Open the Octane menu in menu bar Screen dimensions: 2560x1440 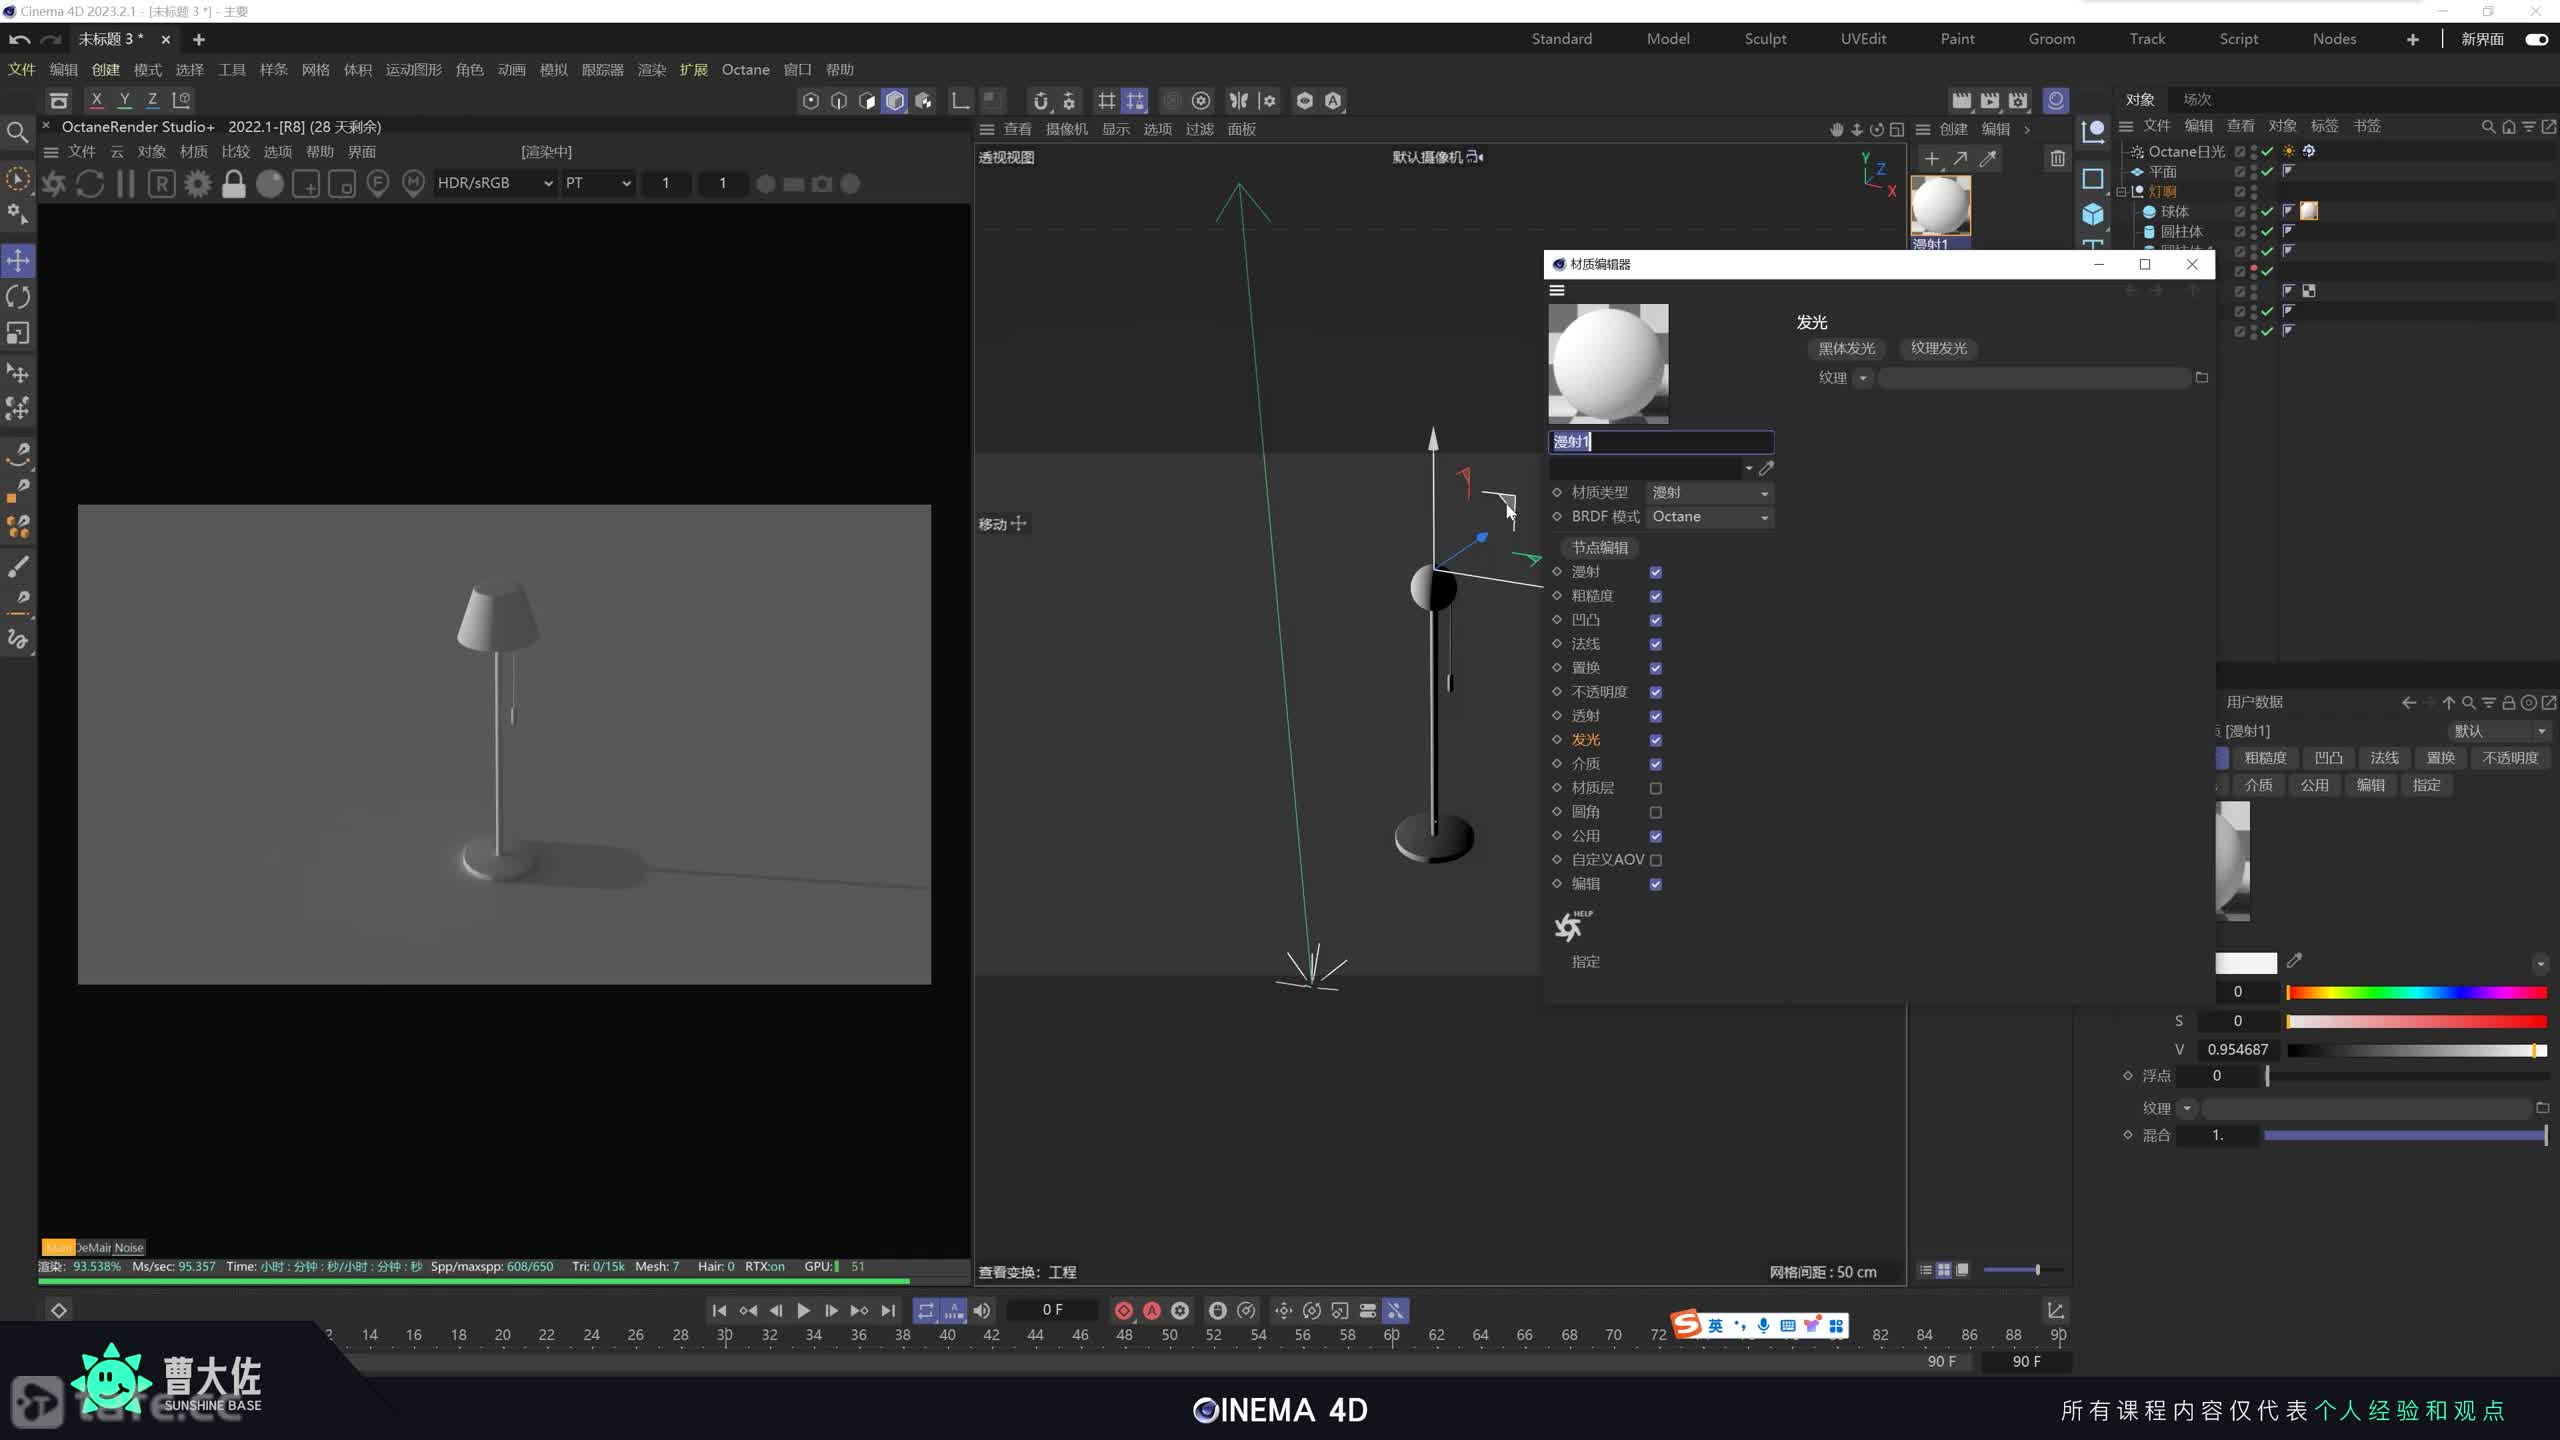745,70
